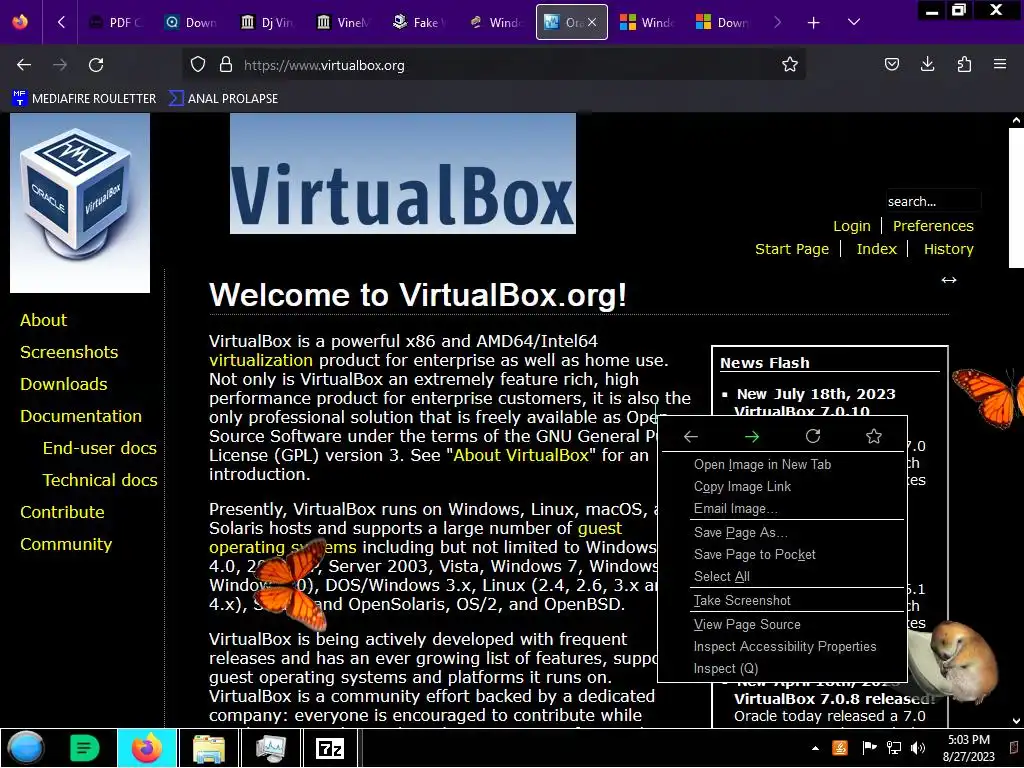Bookmark this page with the address bar star
This screenshot has height=768, width=1024.
790,65
